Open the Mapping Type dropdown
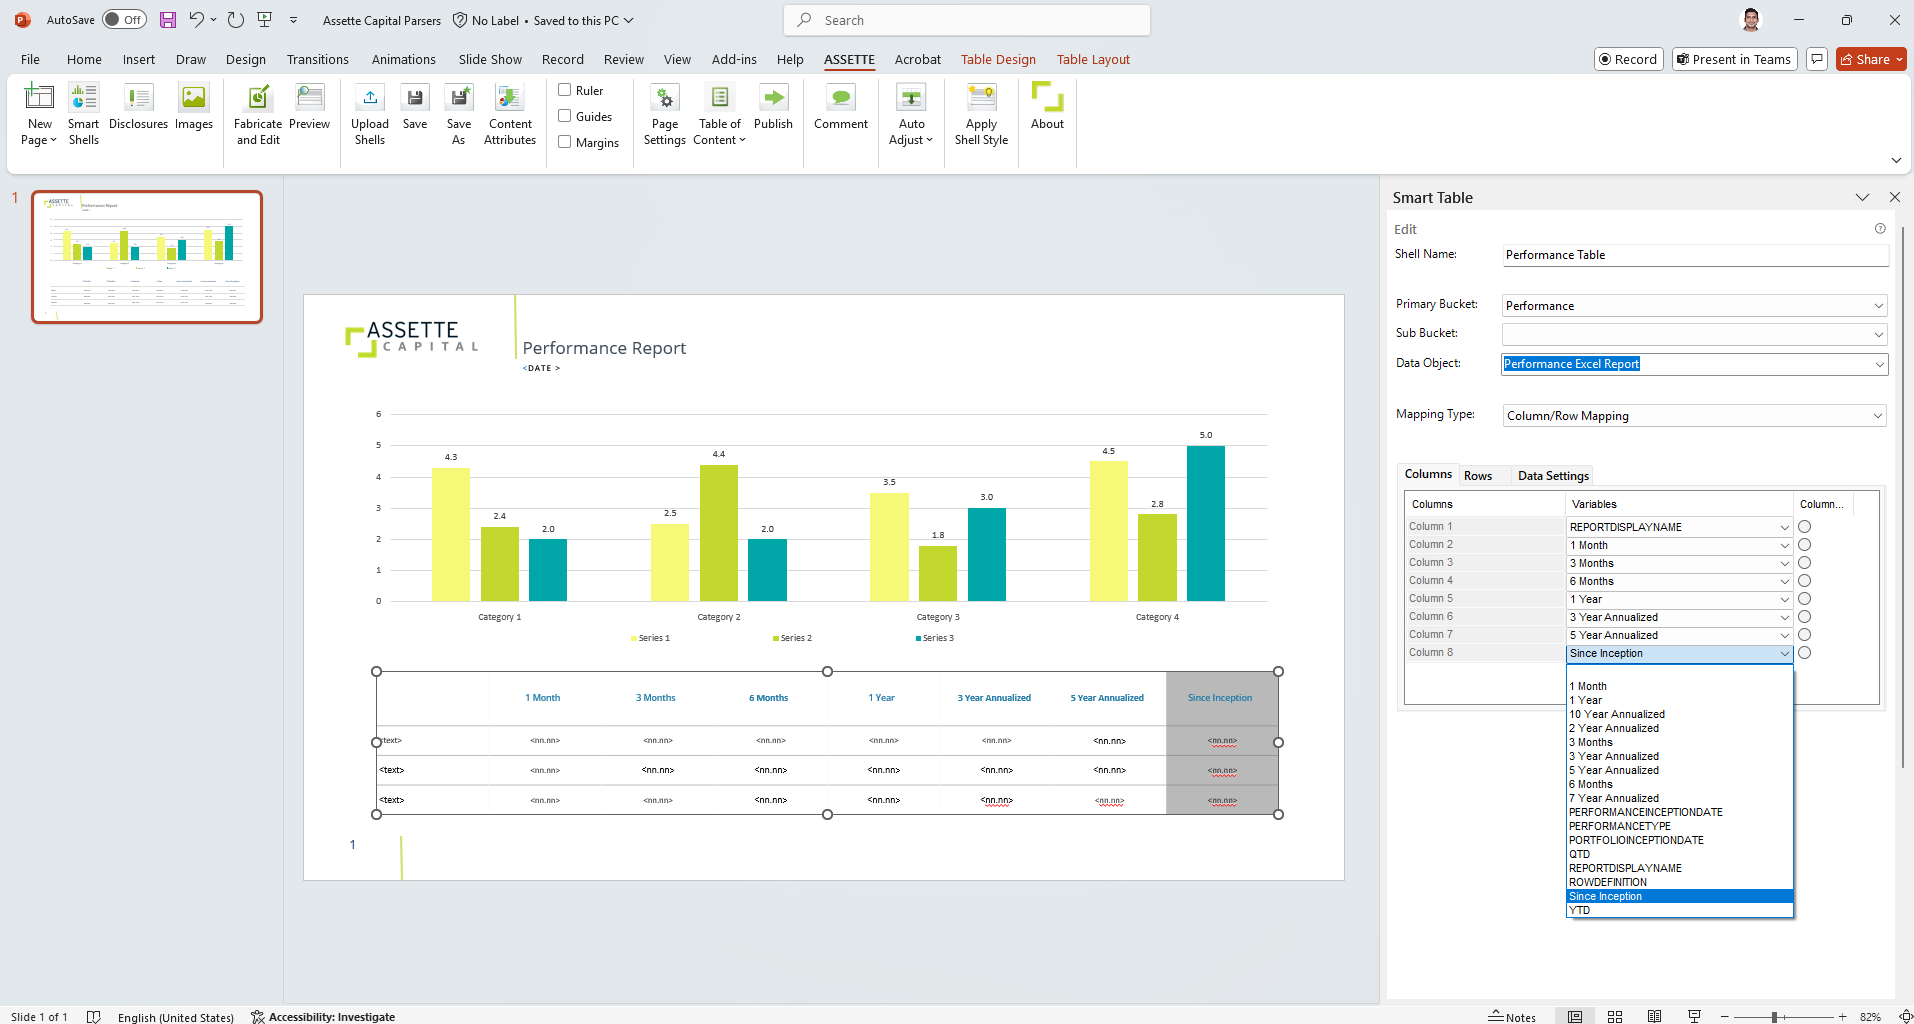This screenshot has height=1024, width=1914. [1878, 416]
